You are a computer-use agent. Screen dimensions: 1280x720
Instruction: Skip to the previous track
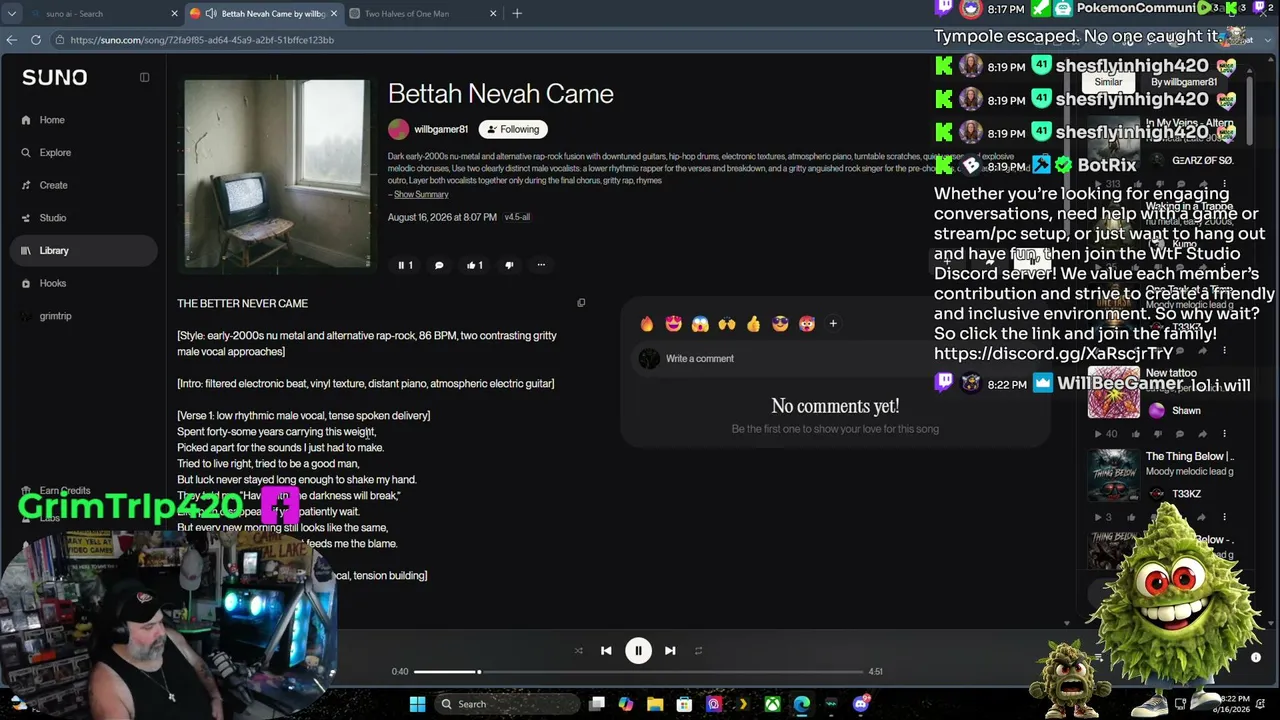point(606,651)
